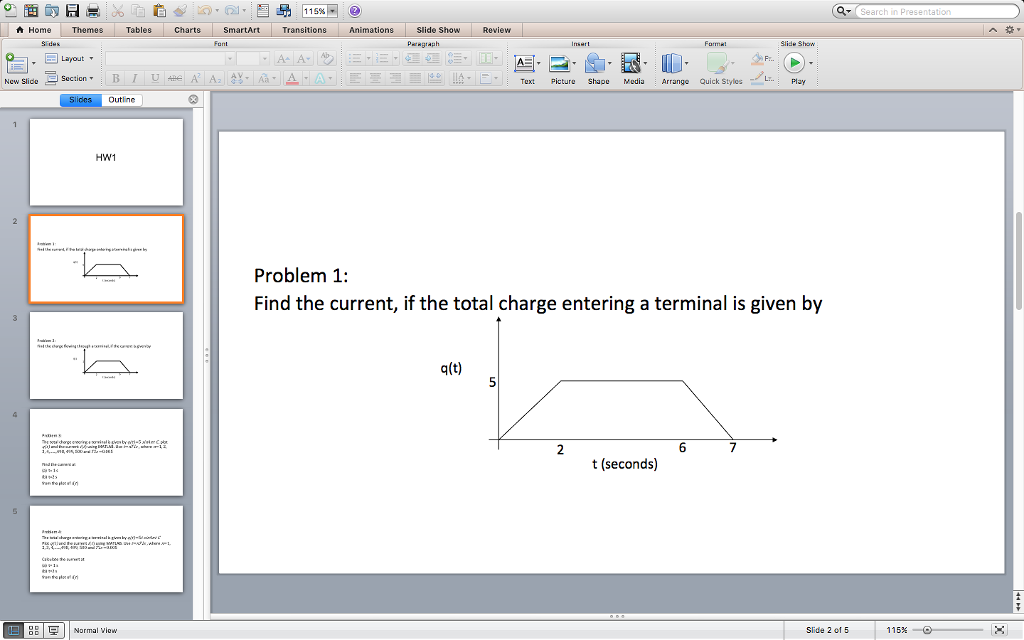This screenshot has height=640, width=1024.
Task: Open the Format Painter tool
Action: tap(178, 10)
